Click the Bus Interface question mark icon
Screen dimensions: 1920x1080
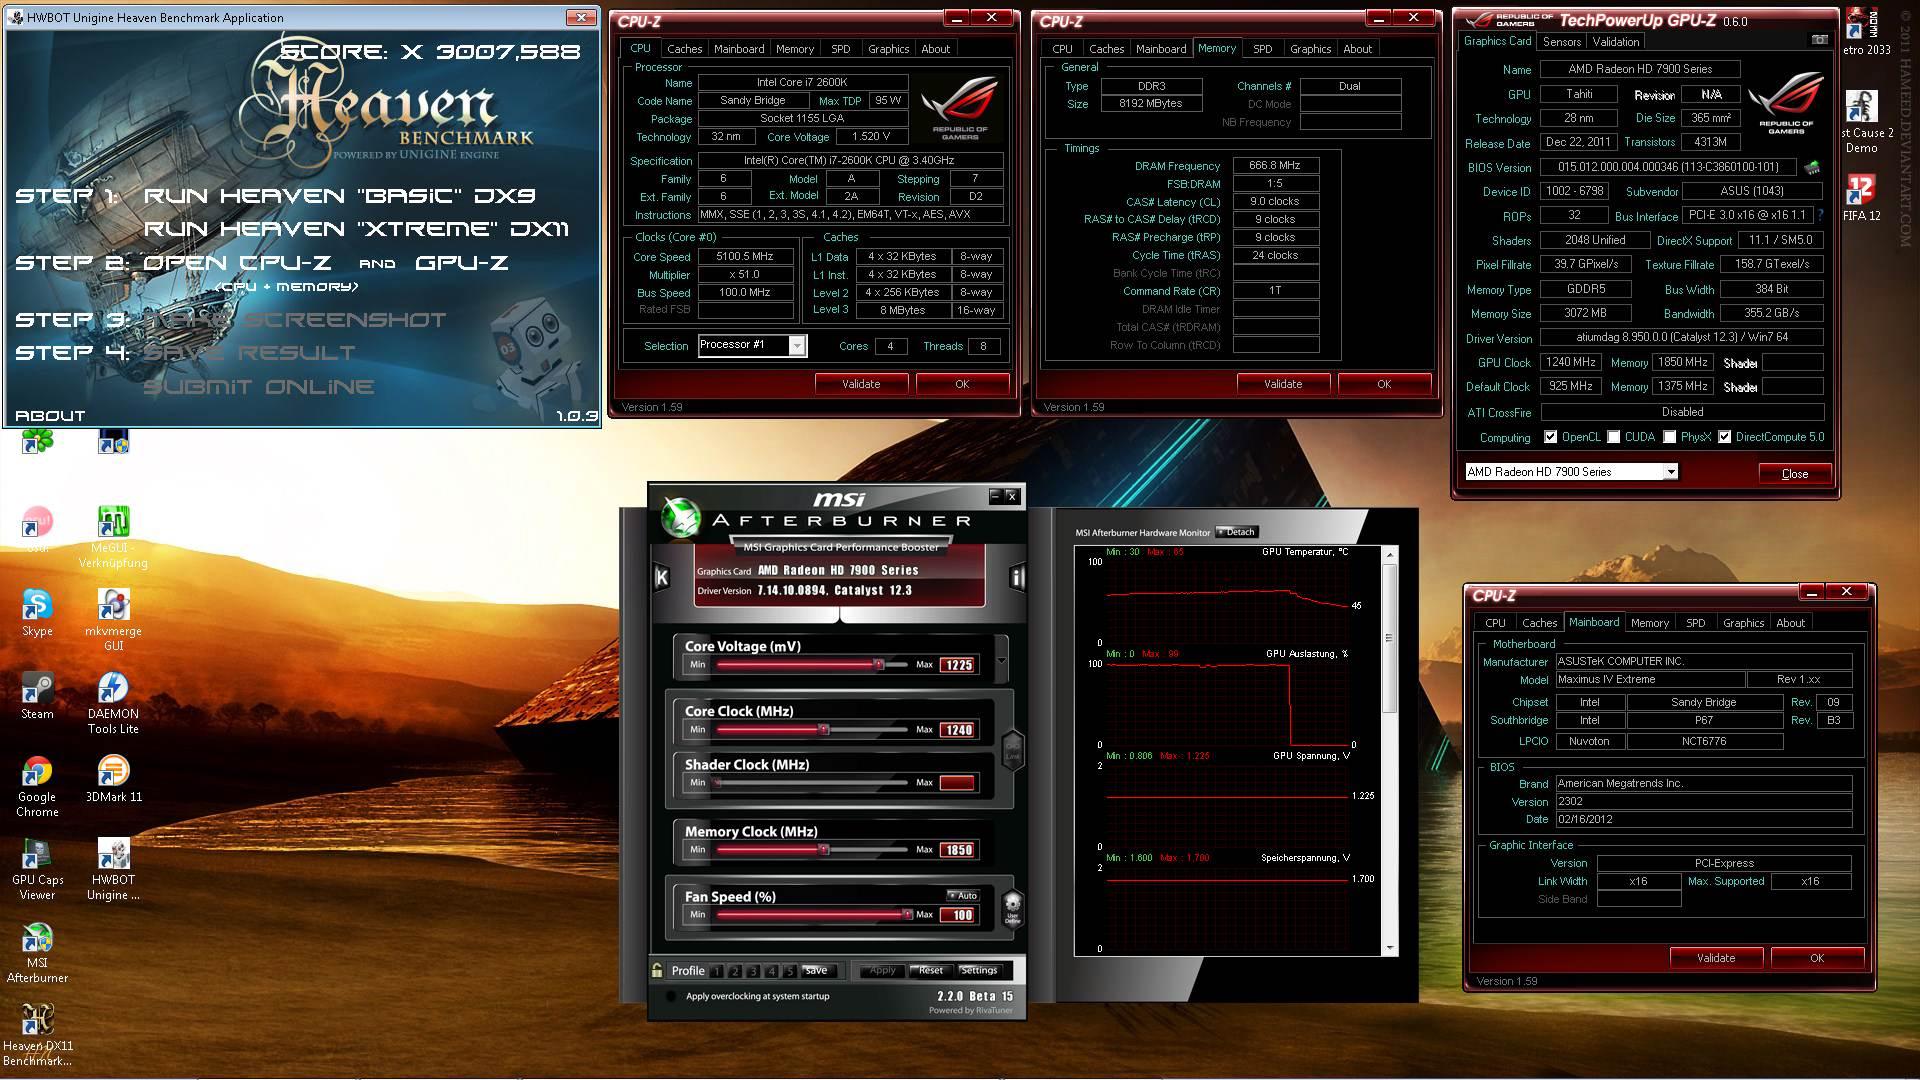click(1820, 215)
